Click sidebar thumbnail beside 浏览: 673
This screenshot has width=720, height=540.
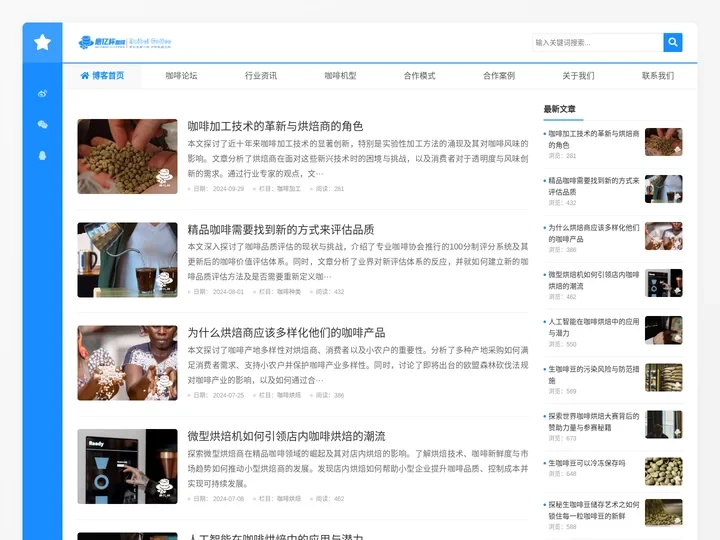[664, 424]
